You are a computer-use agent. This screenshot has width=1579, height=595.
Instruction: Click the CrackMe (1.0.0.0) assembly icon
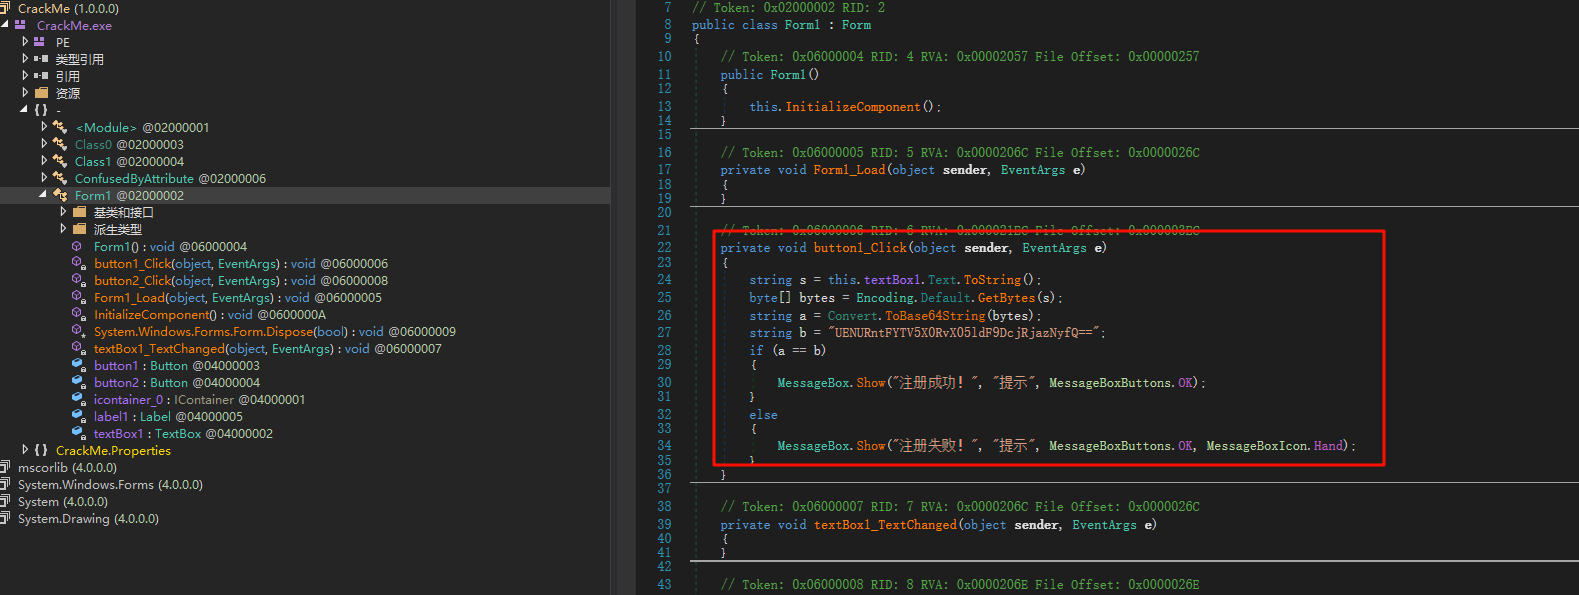[x=5, y=8]
